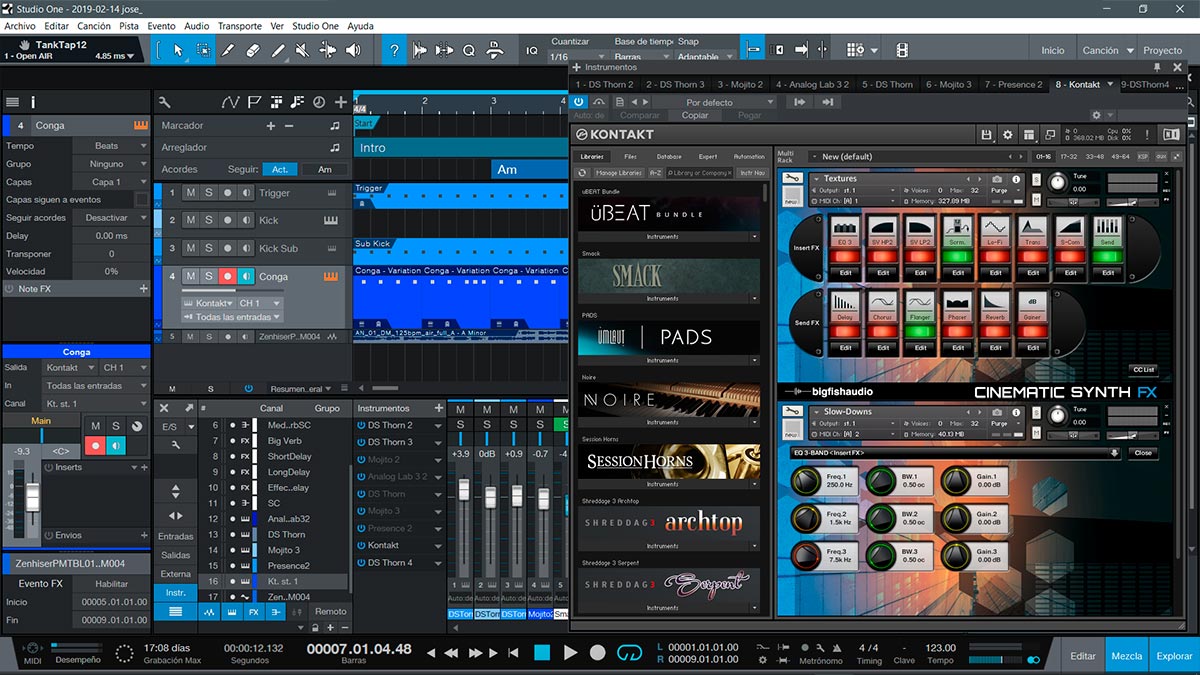Screen dimensions: 1200x675
Task: Open Kontakt options gear icon
Action: (1007, 134)
